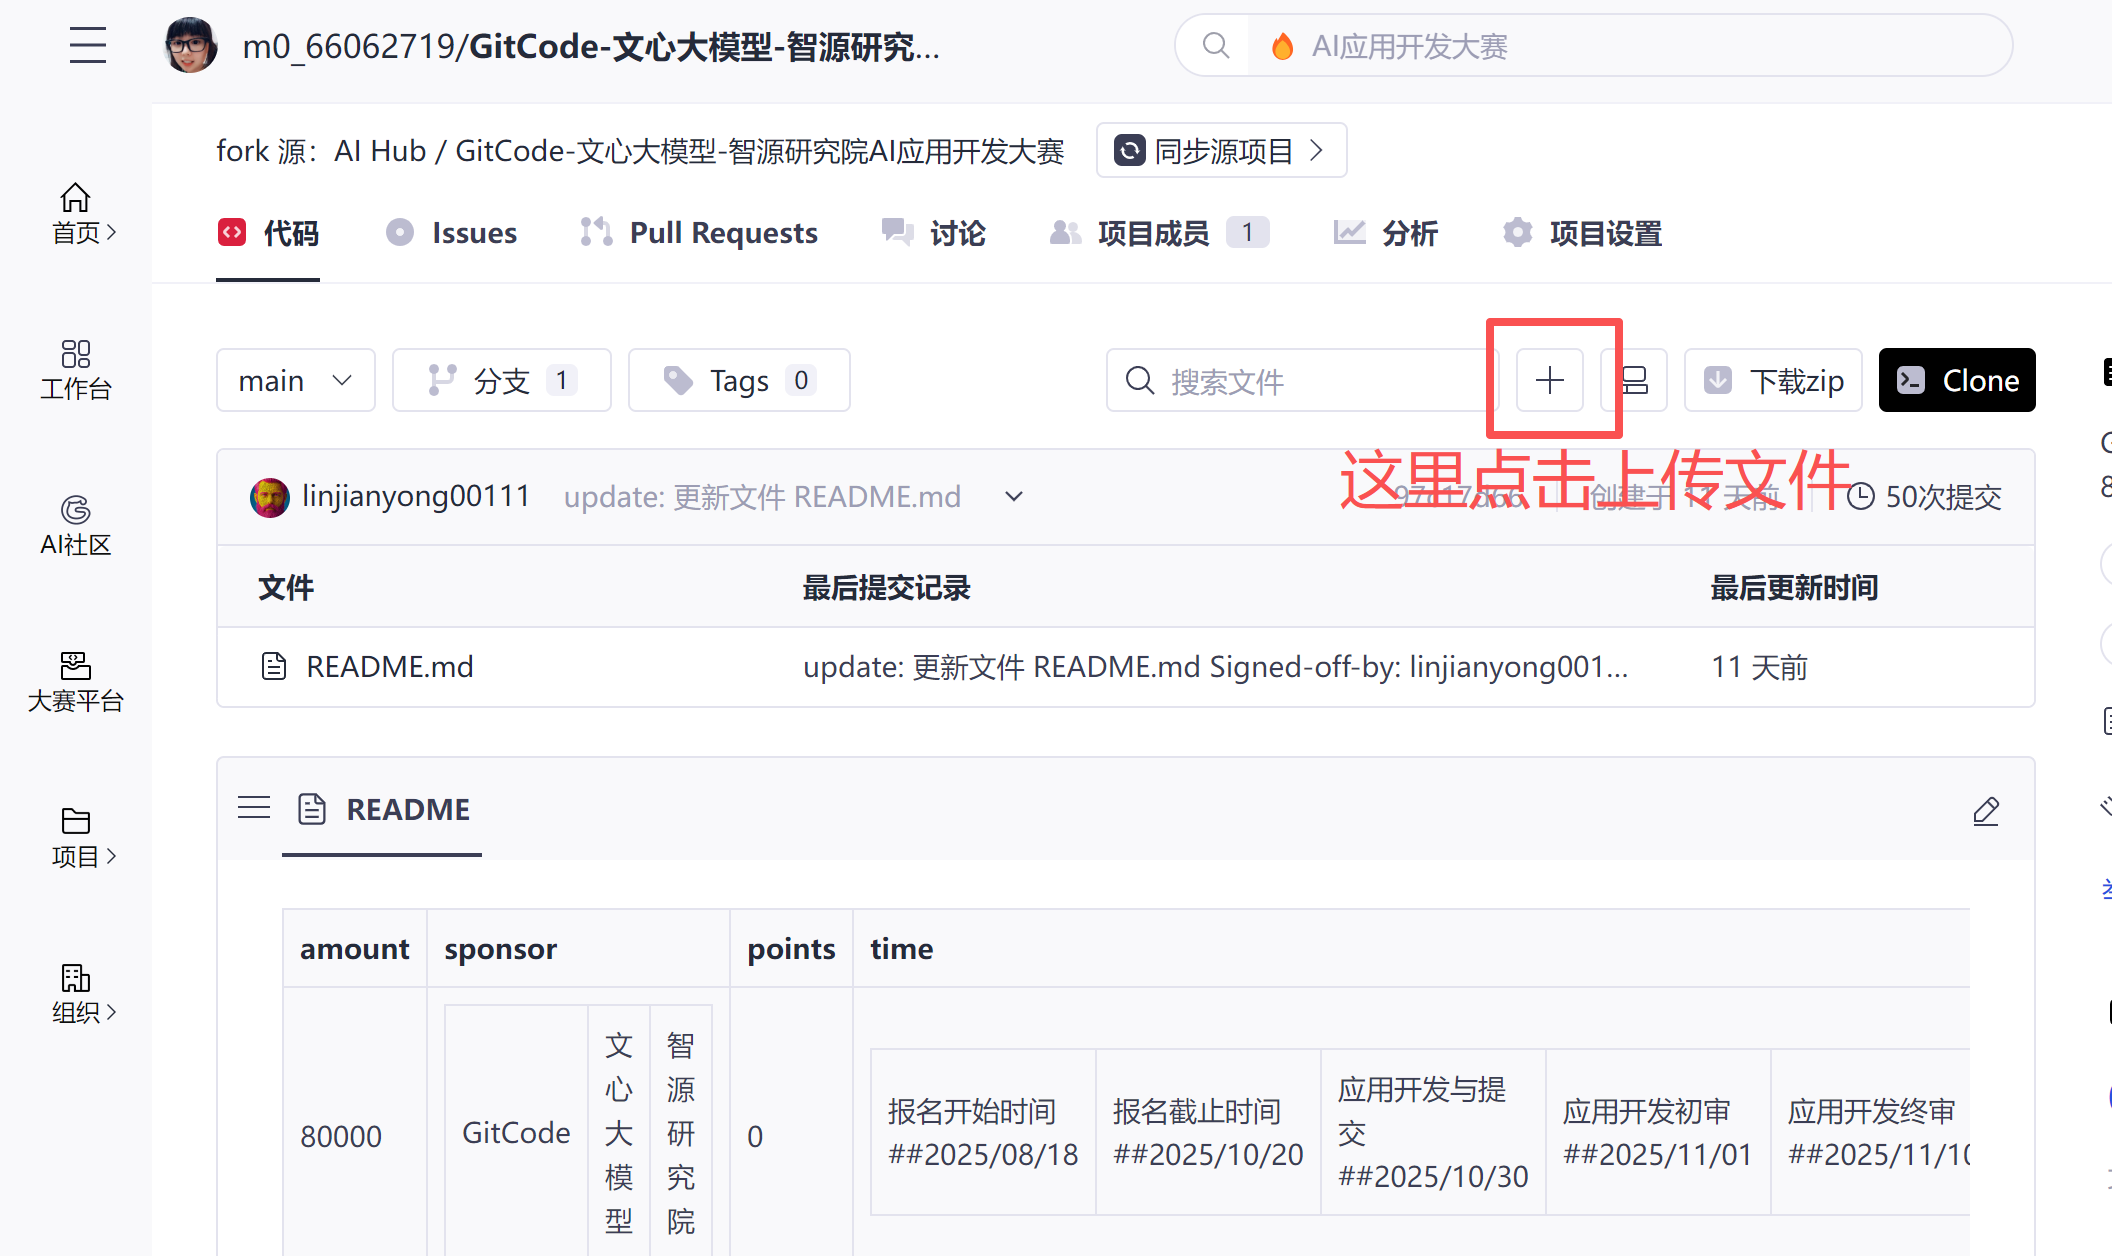Click 同步源项目 button

(x=1221, y=151)
